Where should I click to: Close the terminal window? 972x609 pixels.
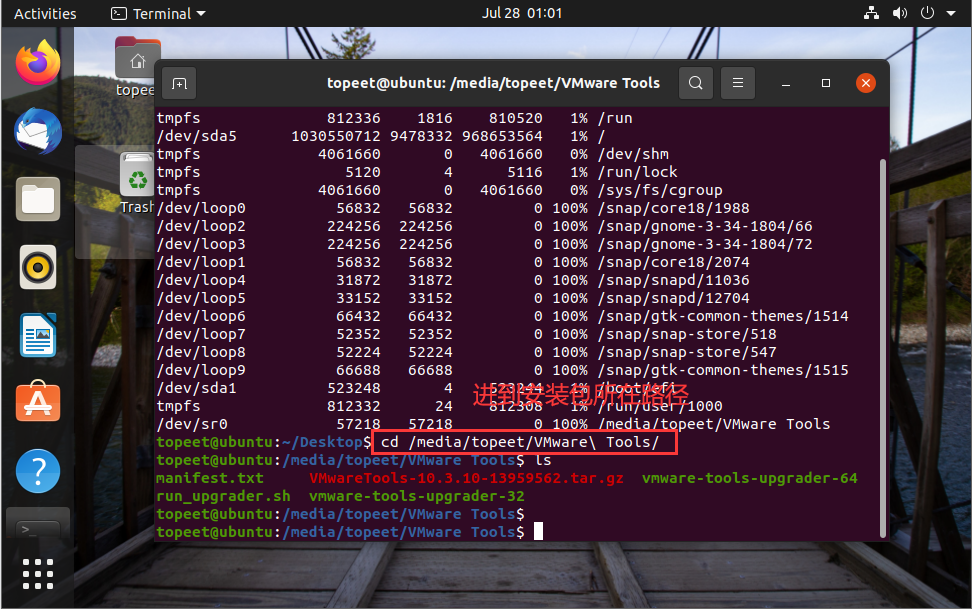tap(866, 83)
